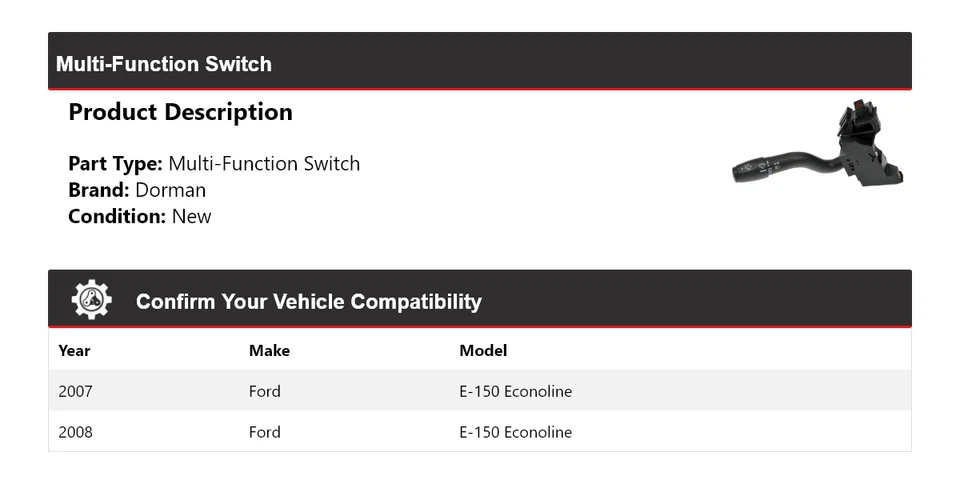Click E-150 Econoline in the 2007 row
960x484 pixels.
[516, 391]
